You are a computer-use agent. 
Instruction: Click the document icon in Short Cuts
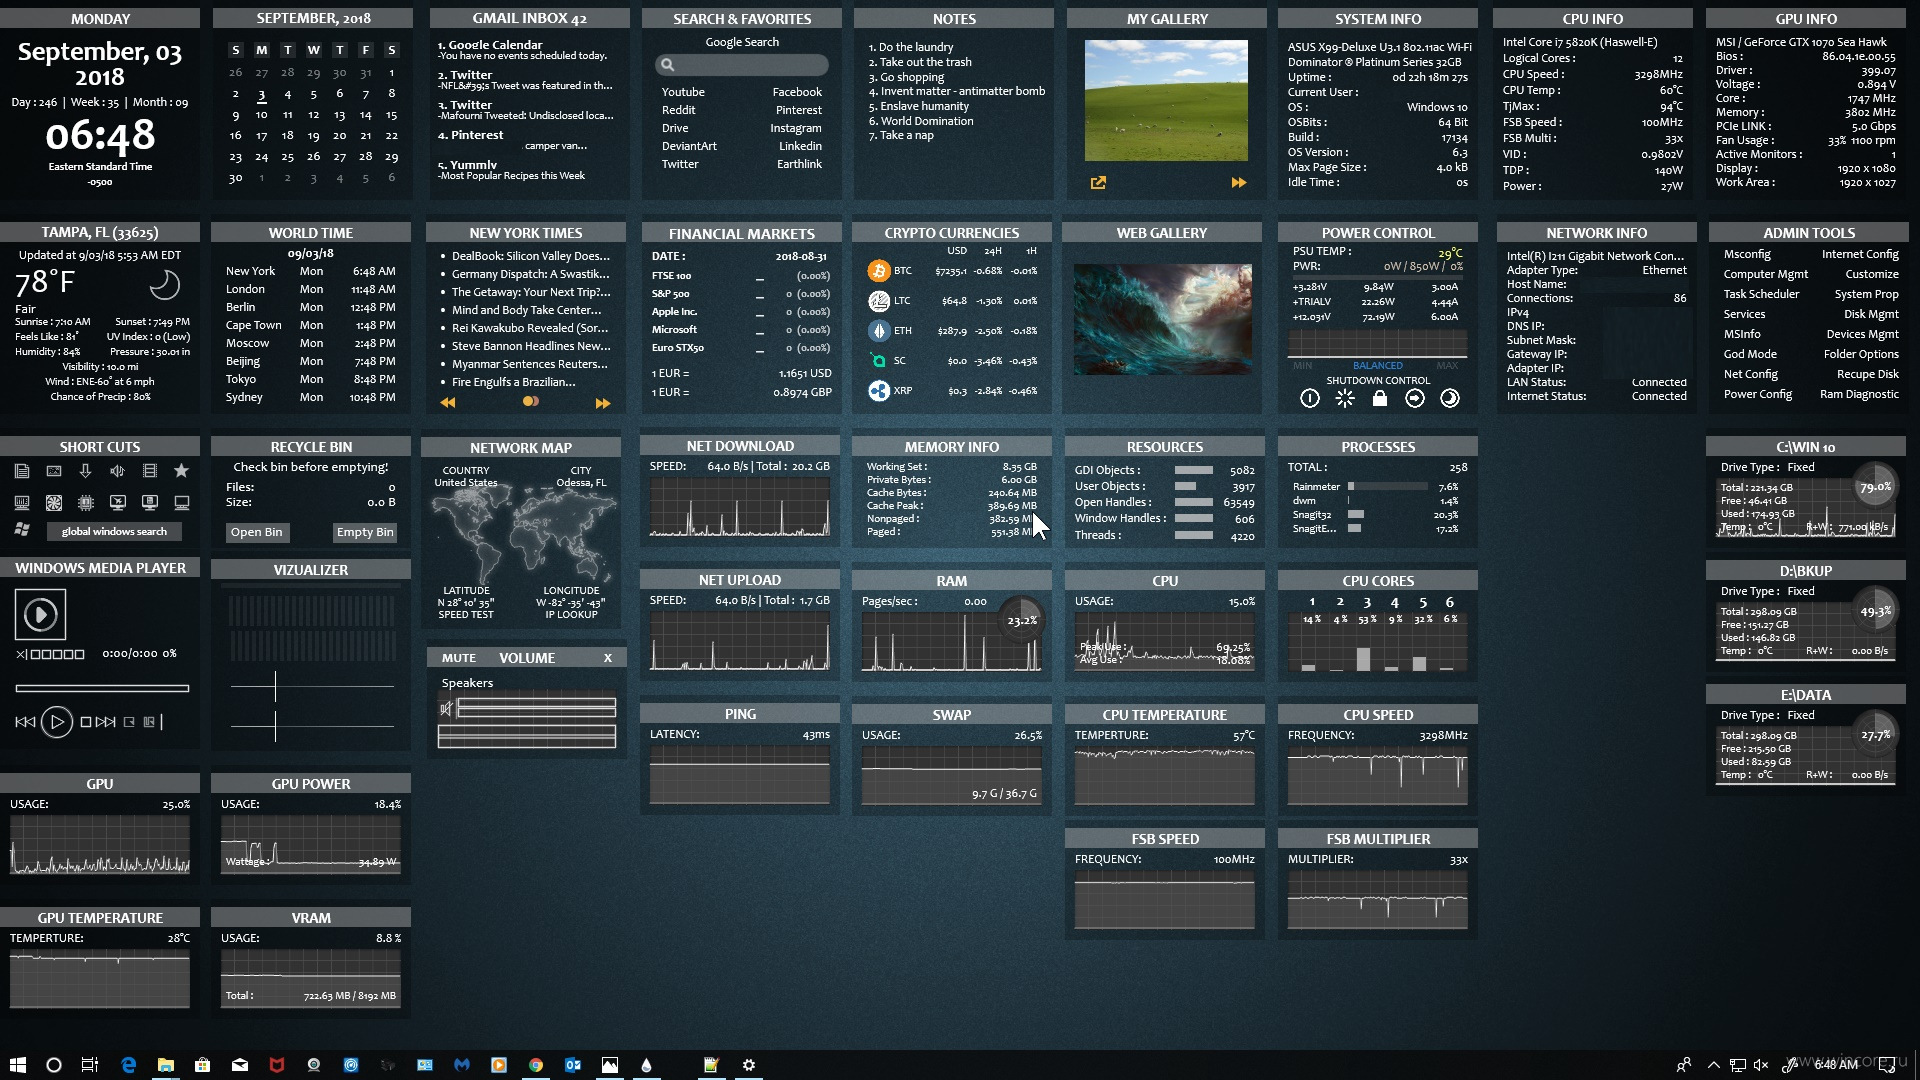point(22,471)
